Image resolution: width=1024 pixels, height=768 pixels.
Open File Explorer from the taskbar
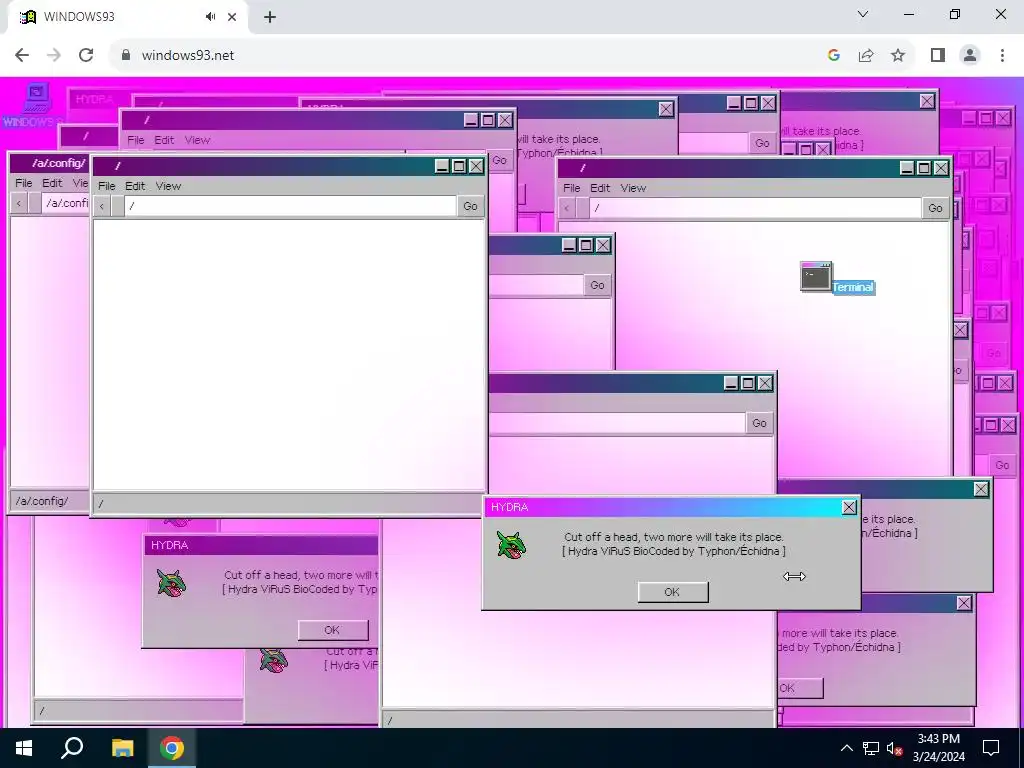(122, 748)
